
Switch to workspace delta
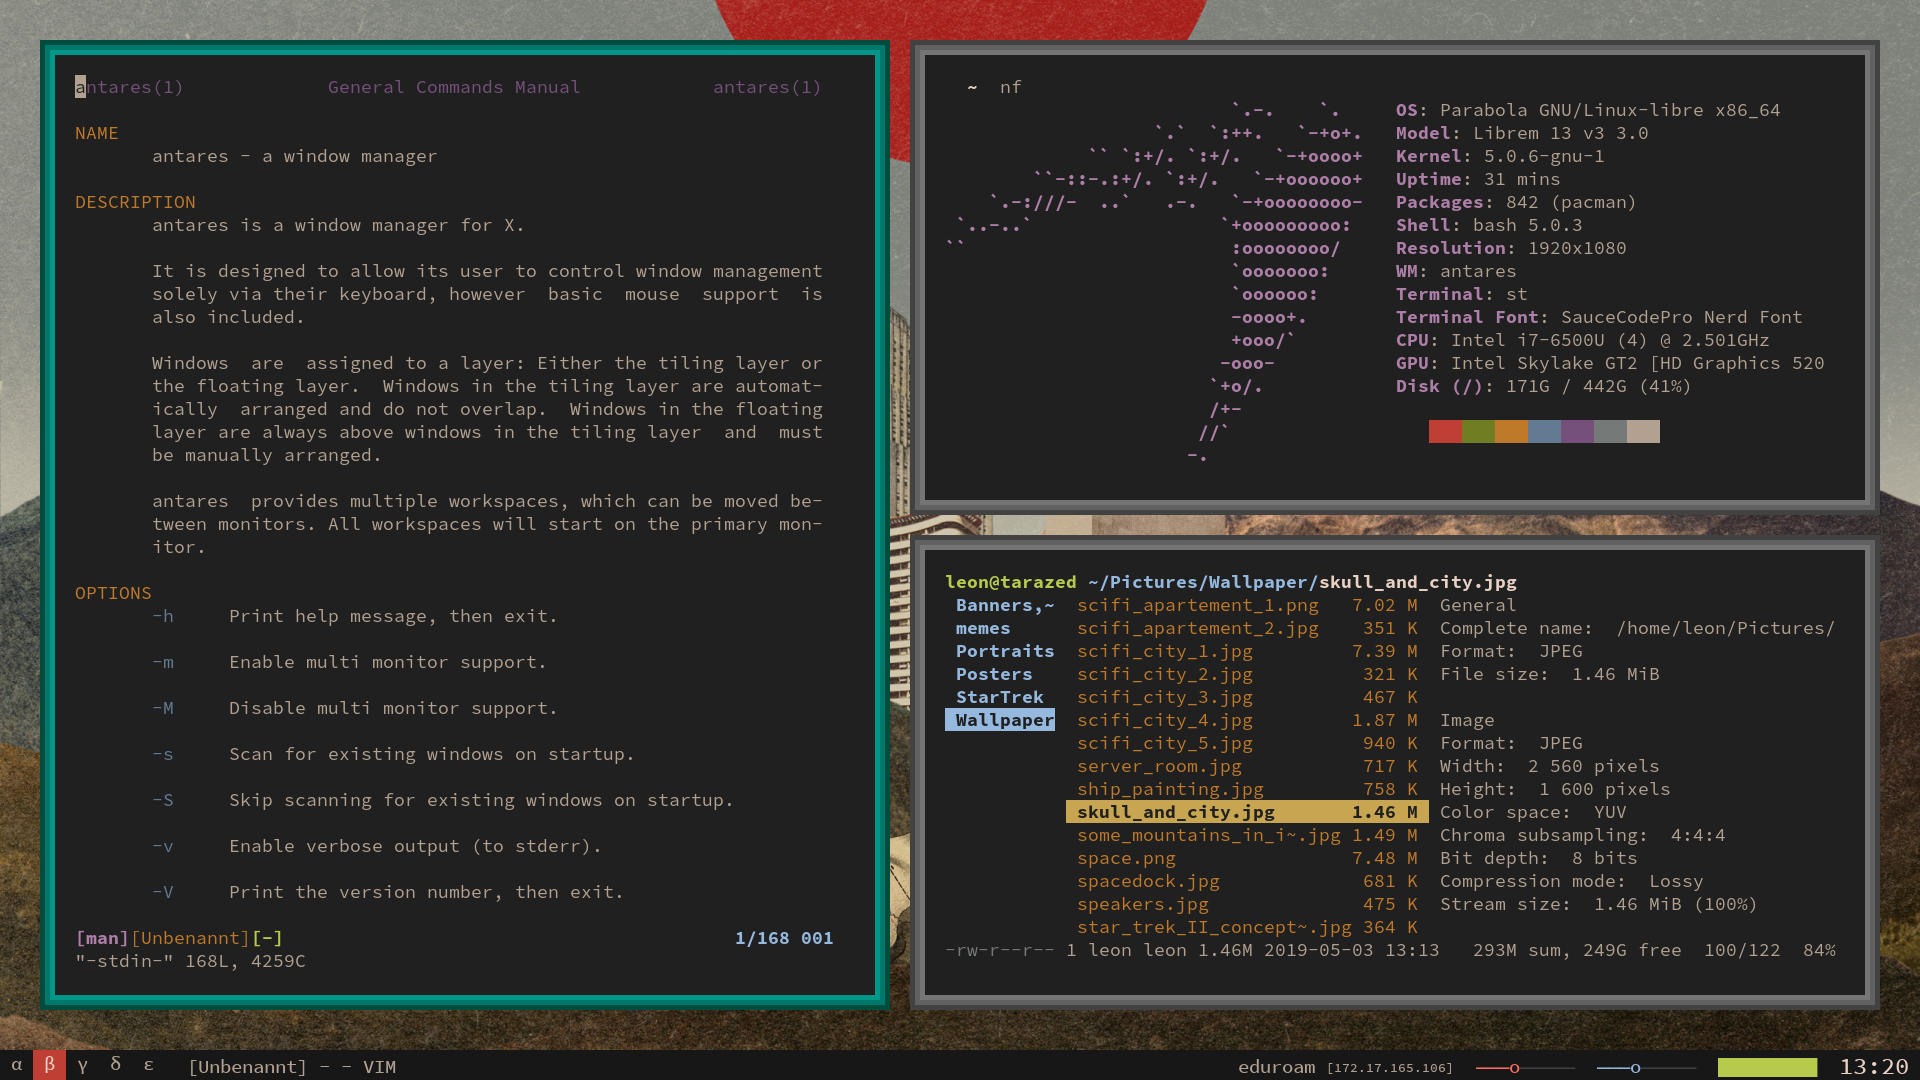pos(116,1065)
